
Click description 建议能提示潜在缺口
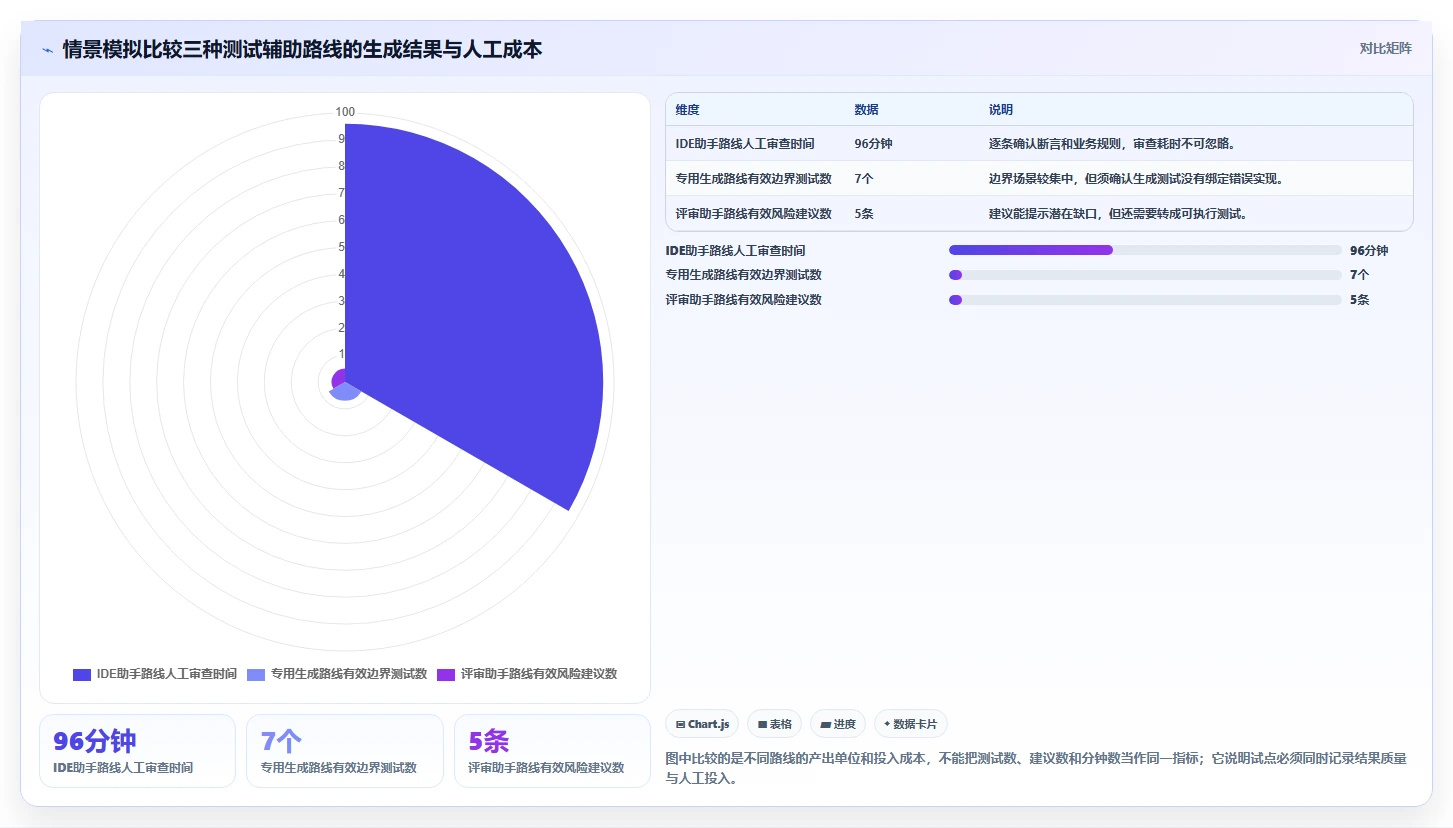point(1118,213)
